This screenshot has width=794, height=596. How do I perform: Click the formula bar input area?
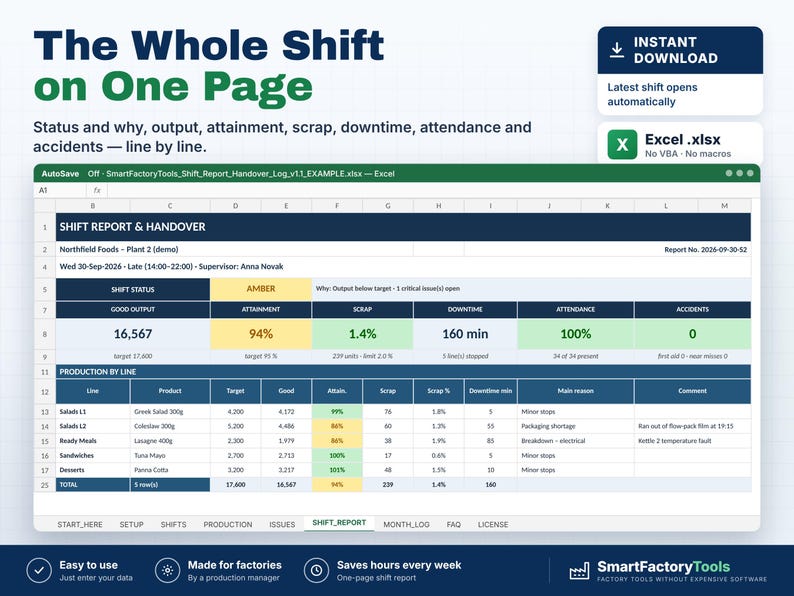pos(433,190)
